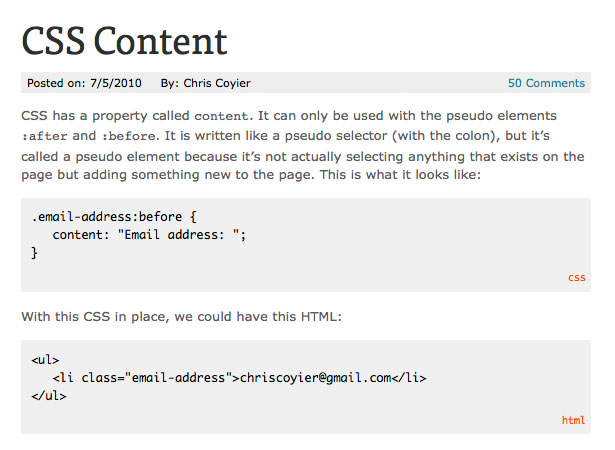This screenshot has height=450, width=615.
Task: Click the sentence With this CSS in place
Action: tap(182, 317)
